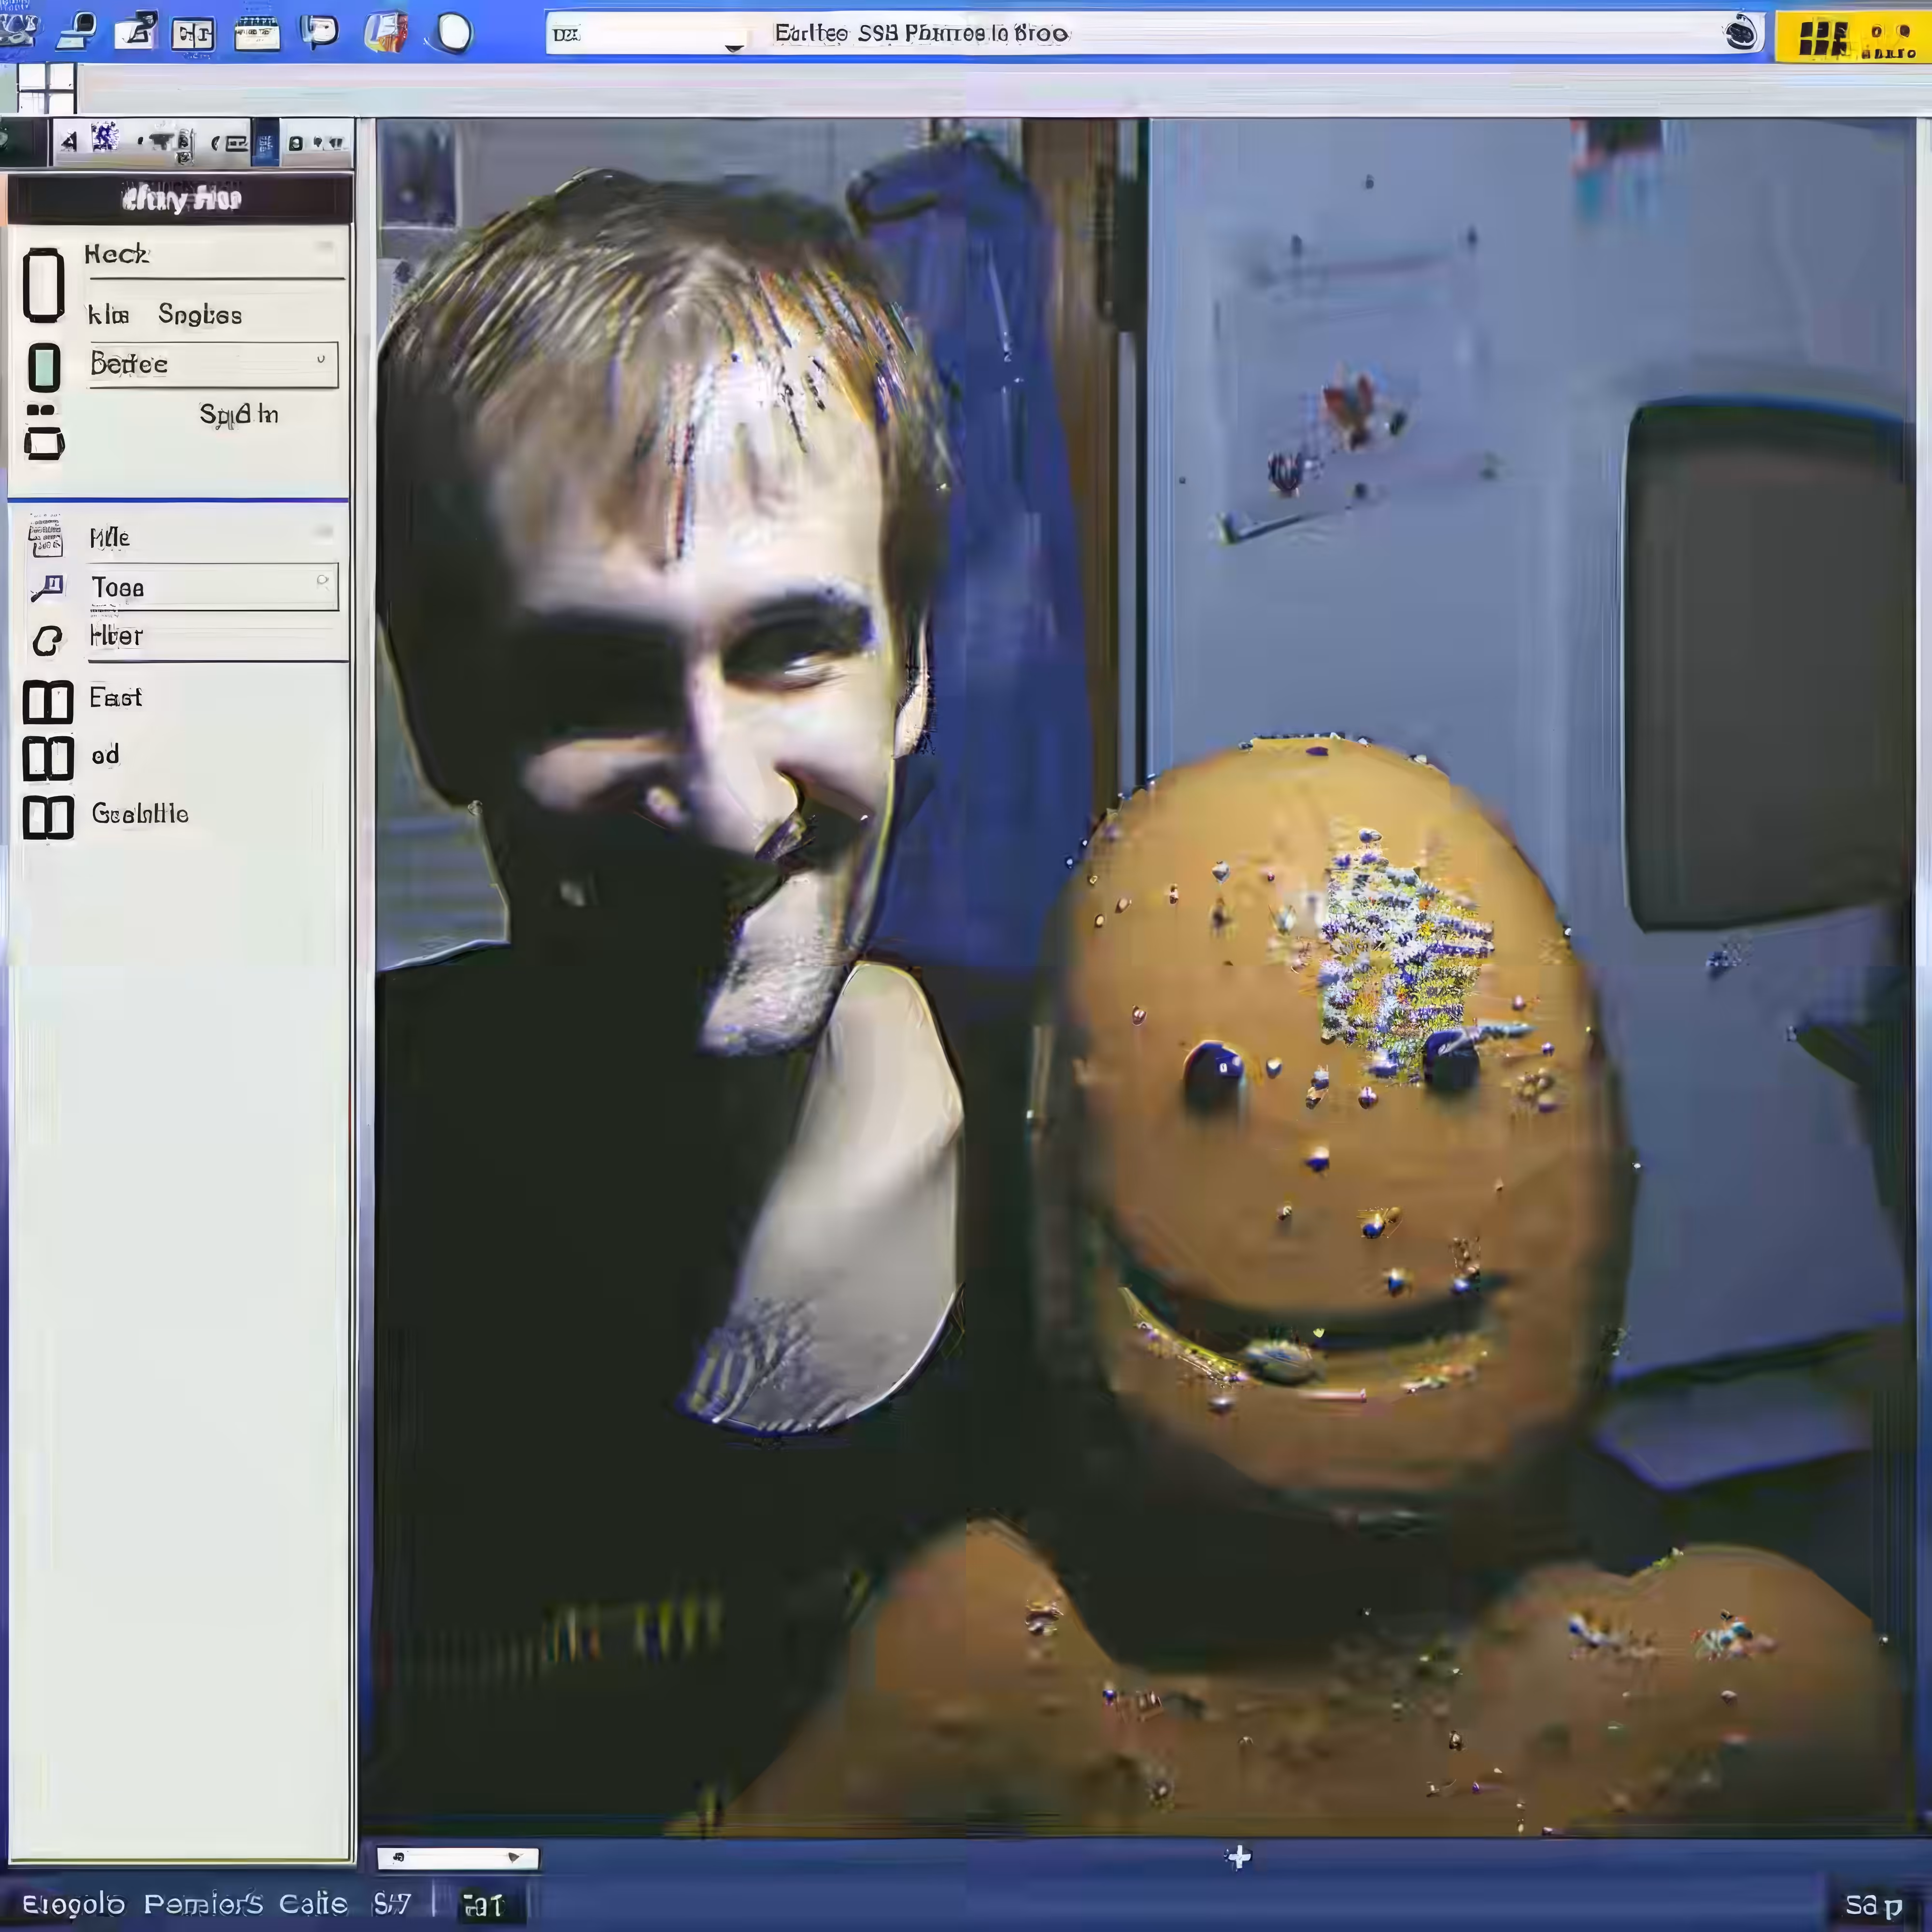Open the Toea dropdown field

pyautogui.click(x=214, y=587)
